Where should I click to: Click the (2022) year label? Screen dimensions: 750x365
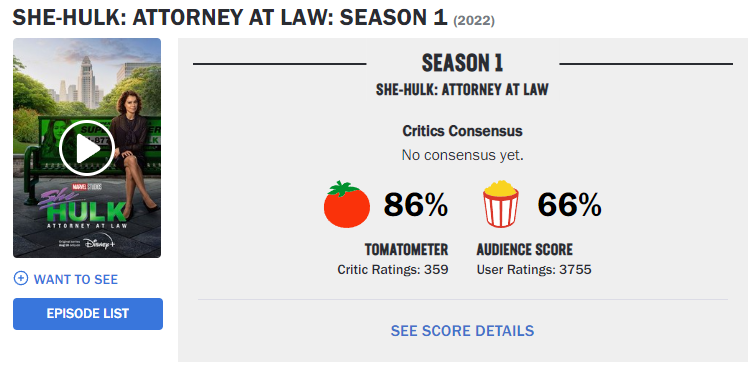point(474,21)
